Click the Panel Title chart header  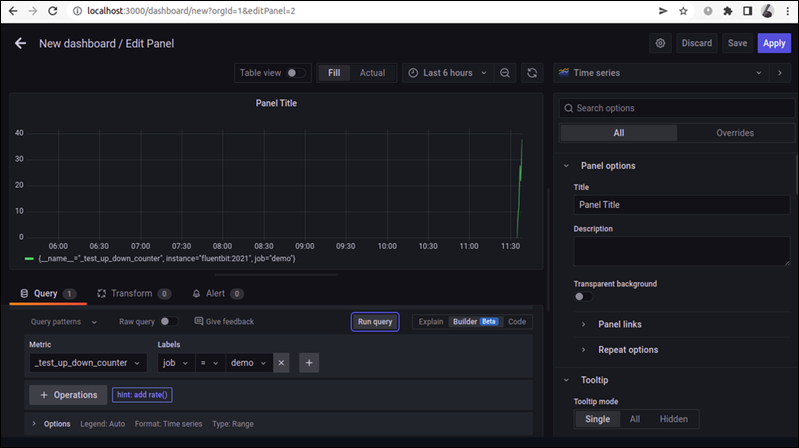pos(276,103)
